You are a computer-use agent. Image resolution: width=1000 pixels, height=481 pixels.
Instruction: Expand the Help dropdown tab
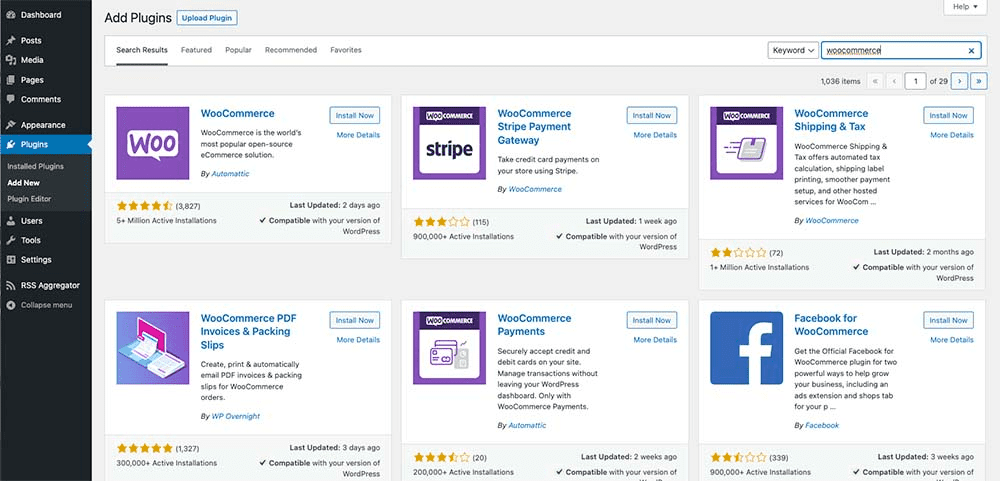click(x=965, y=7)
